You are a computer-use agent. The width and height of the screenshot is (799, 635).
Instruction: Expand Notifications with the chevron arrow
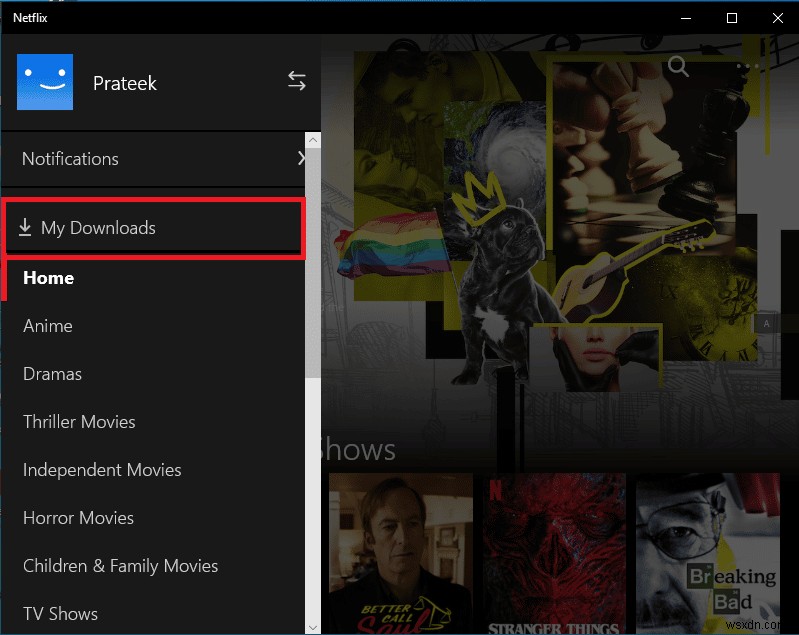pyautogui.click(x=301, y=158)
